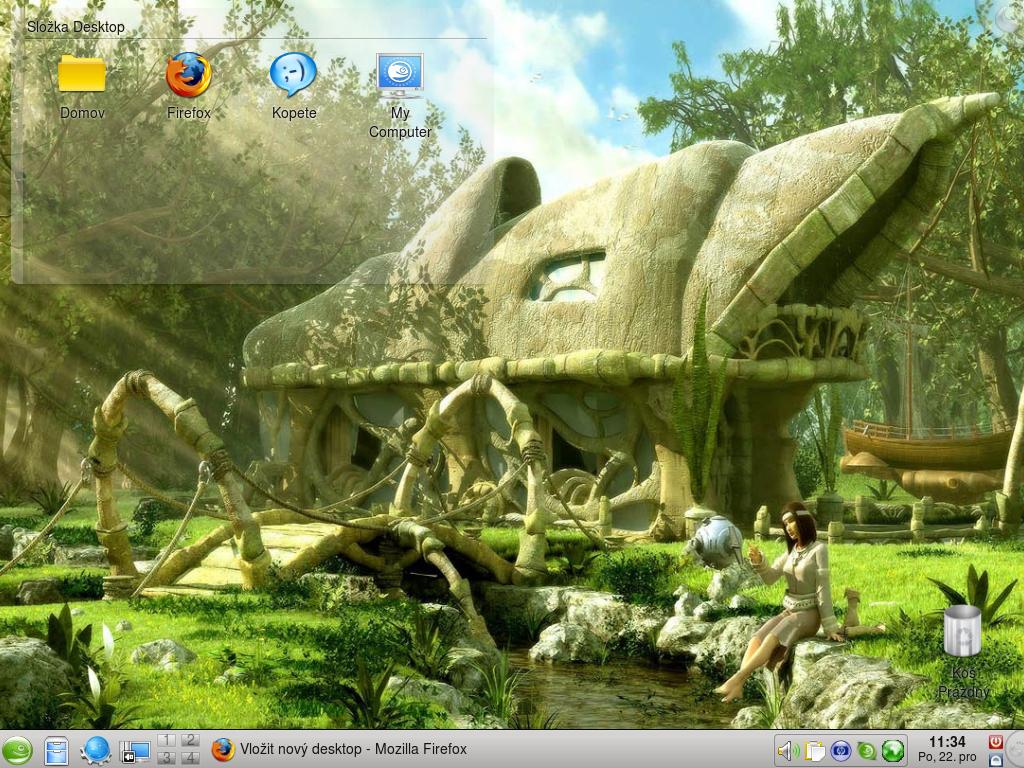
Task: Launch Firefox from the desktop folder
Action: [x=188, y=75]
